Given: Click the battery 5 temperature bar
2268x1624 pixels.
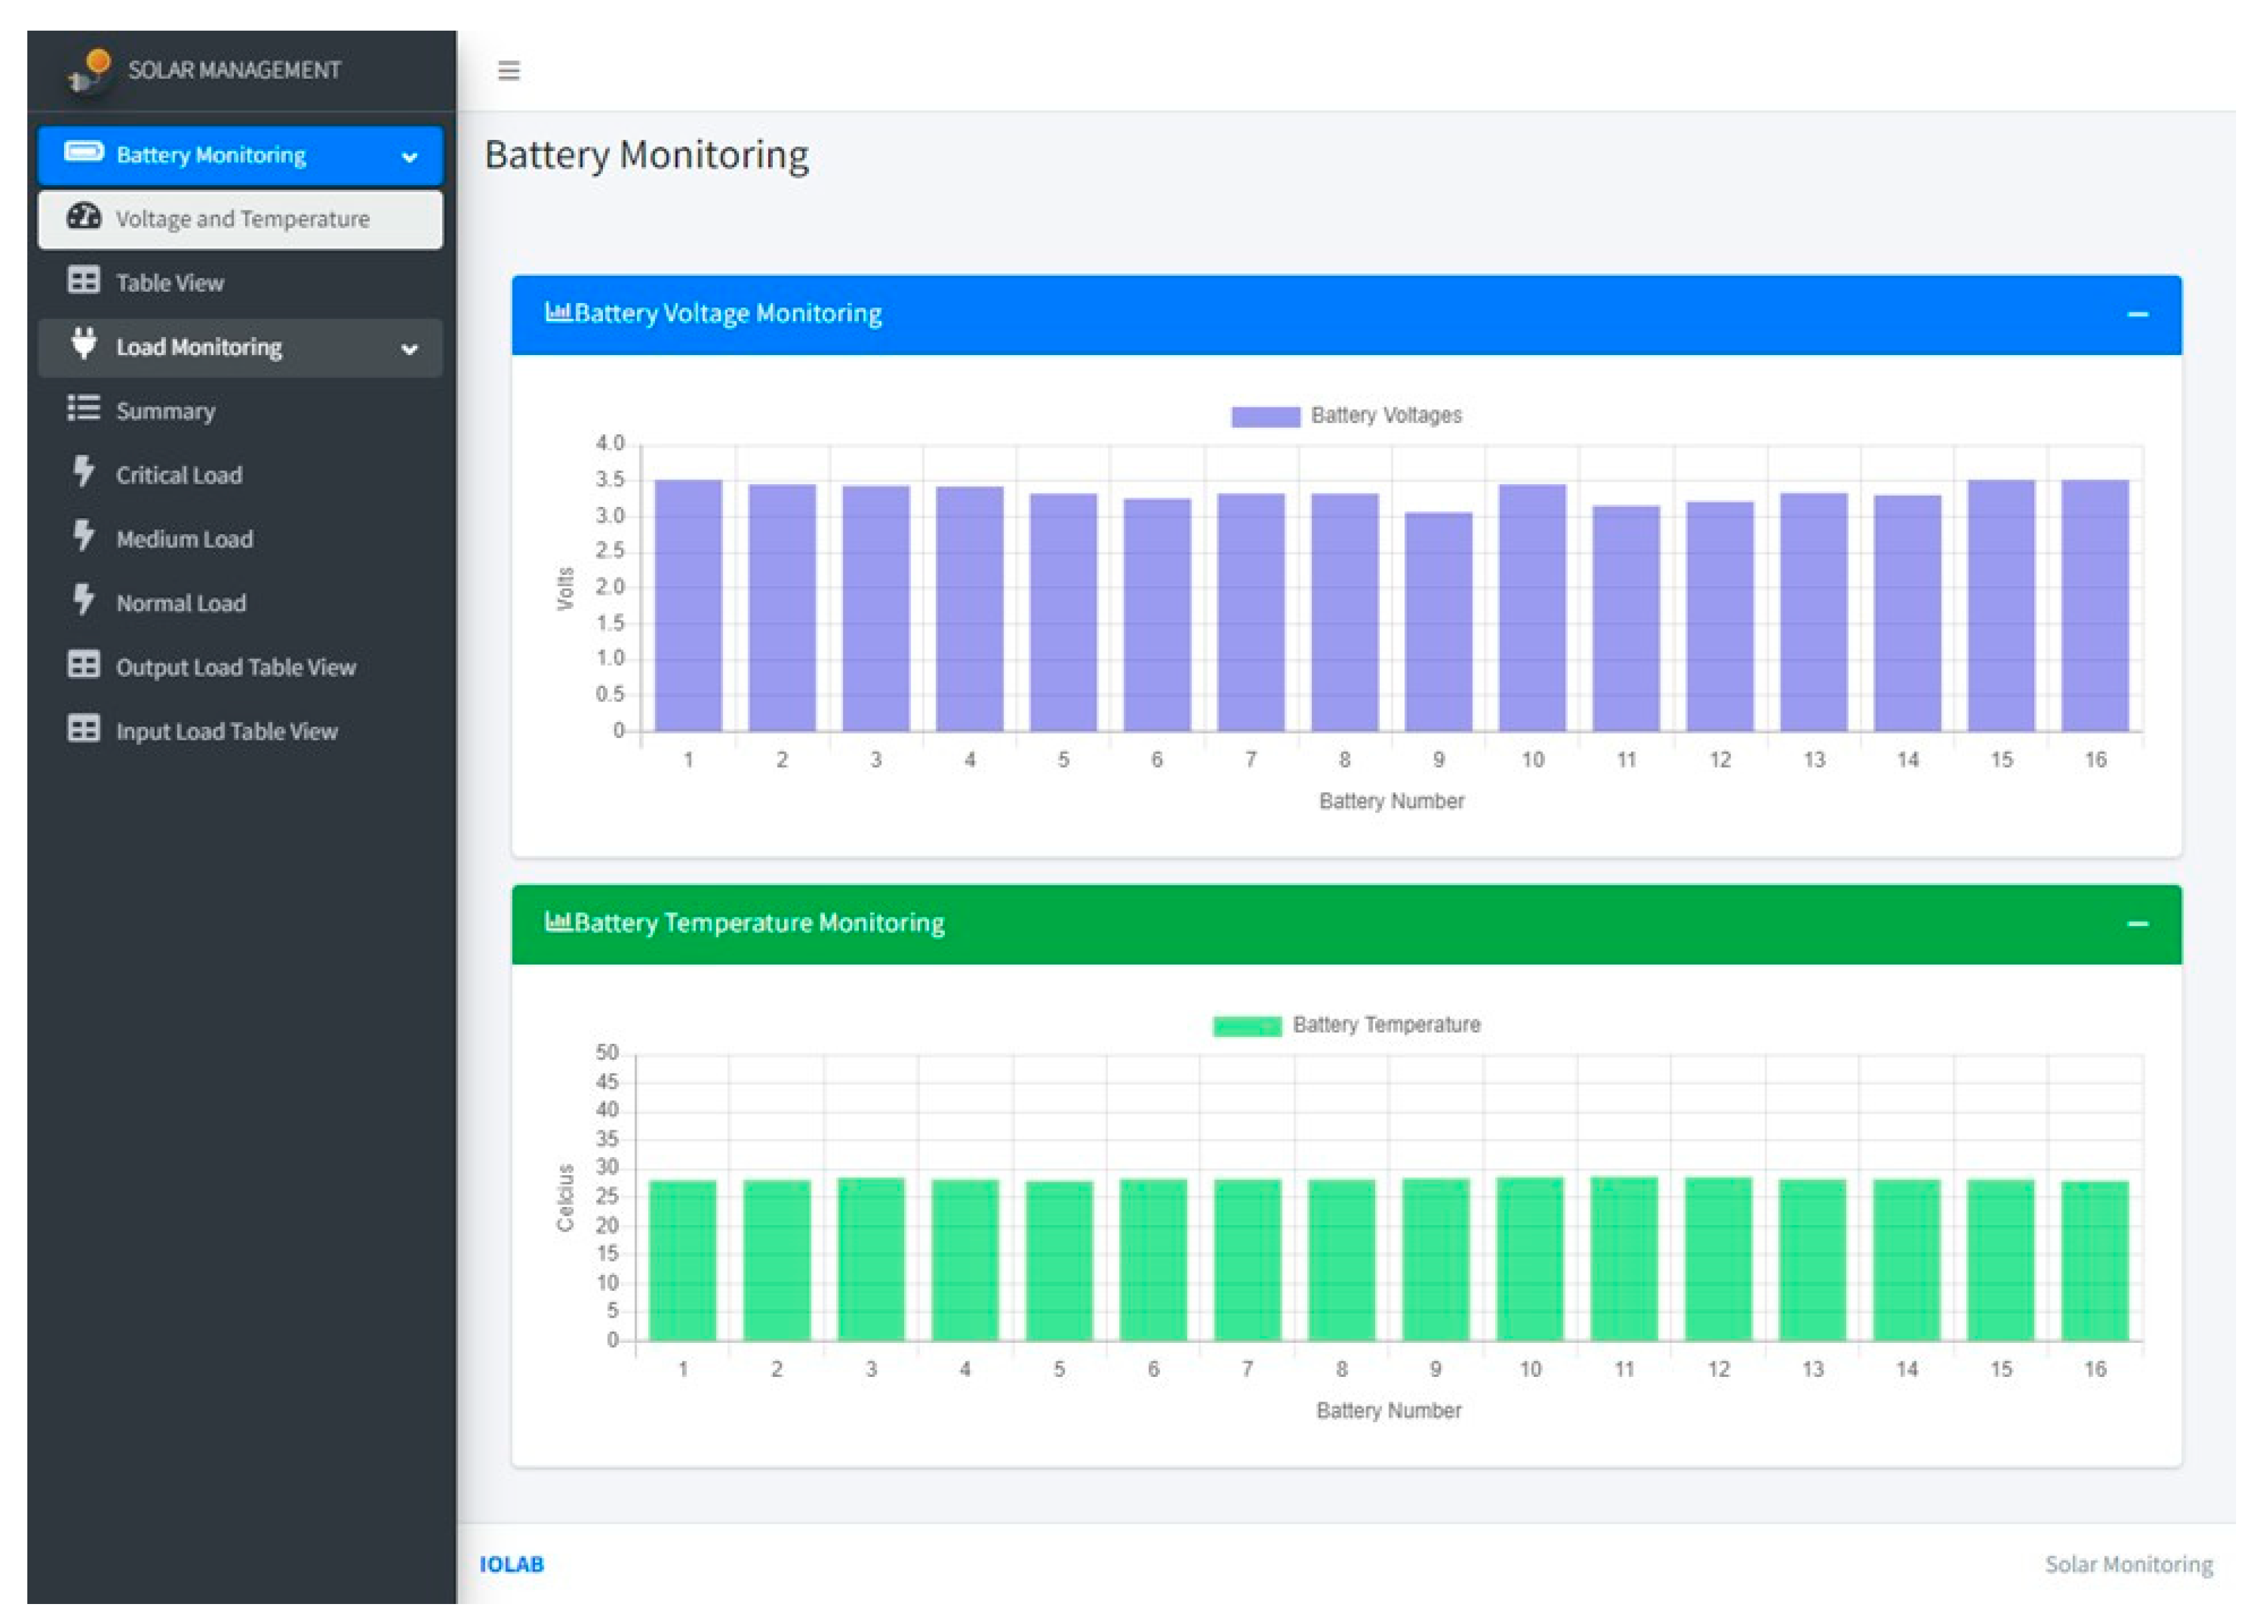Looking at the screenshot, I should tap(1059, 1261).
